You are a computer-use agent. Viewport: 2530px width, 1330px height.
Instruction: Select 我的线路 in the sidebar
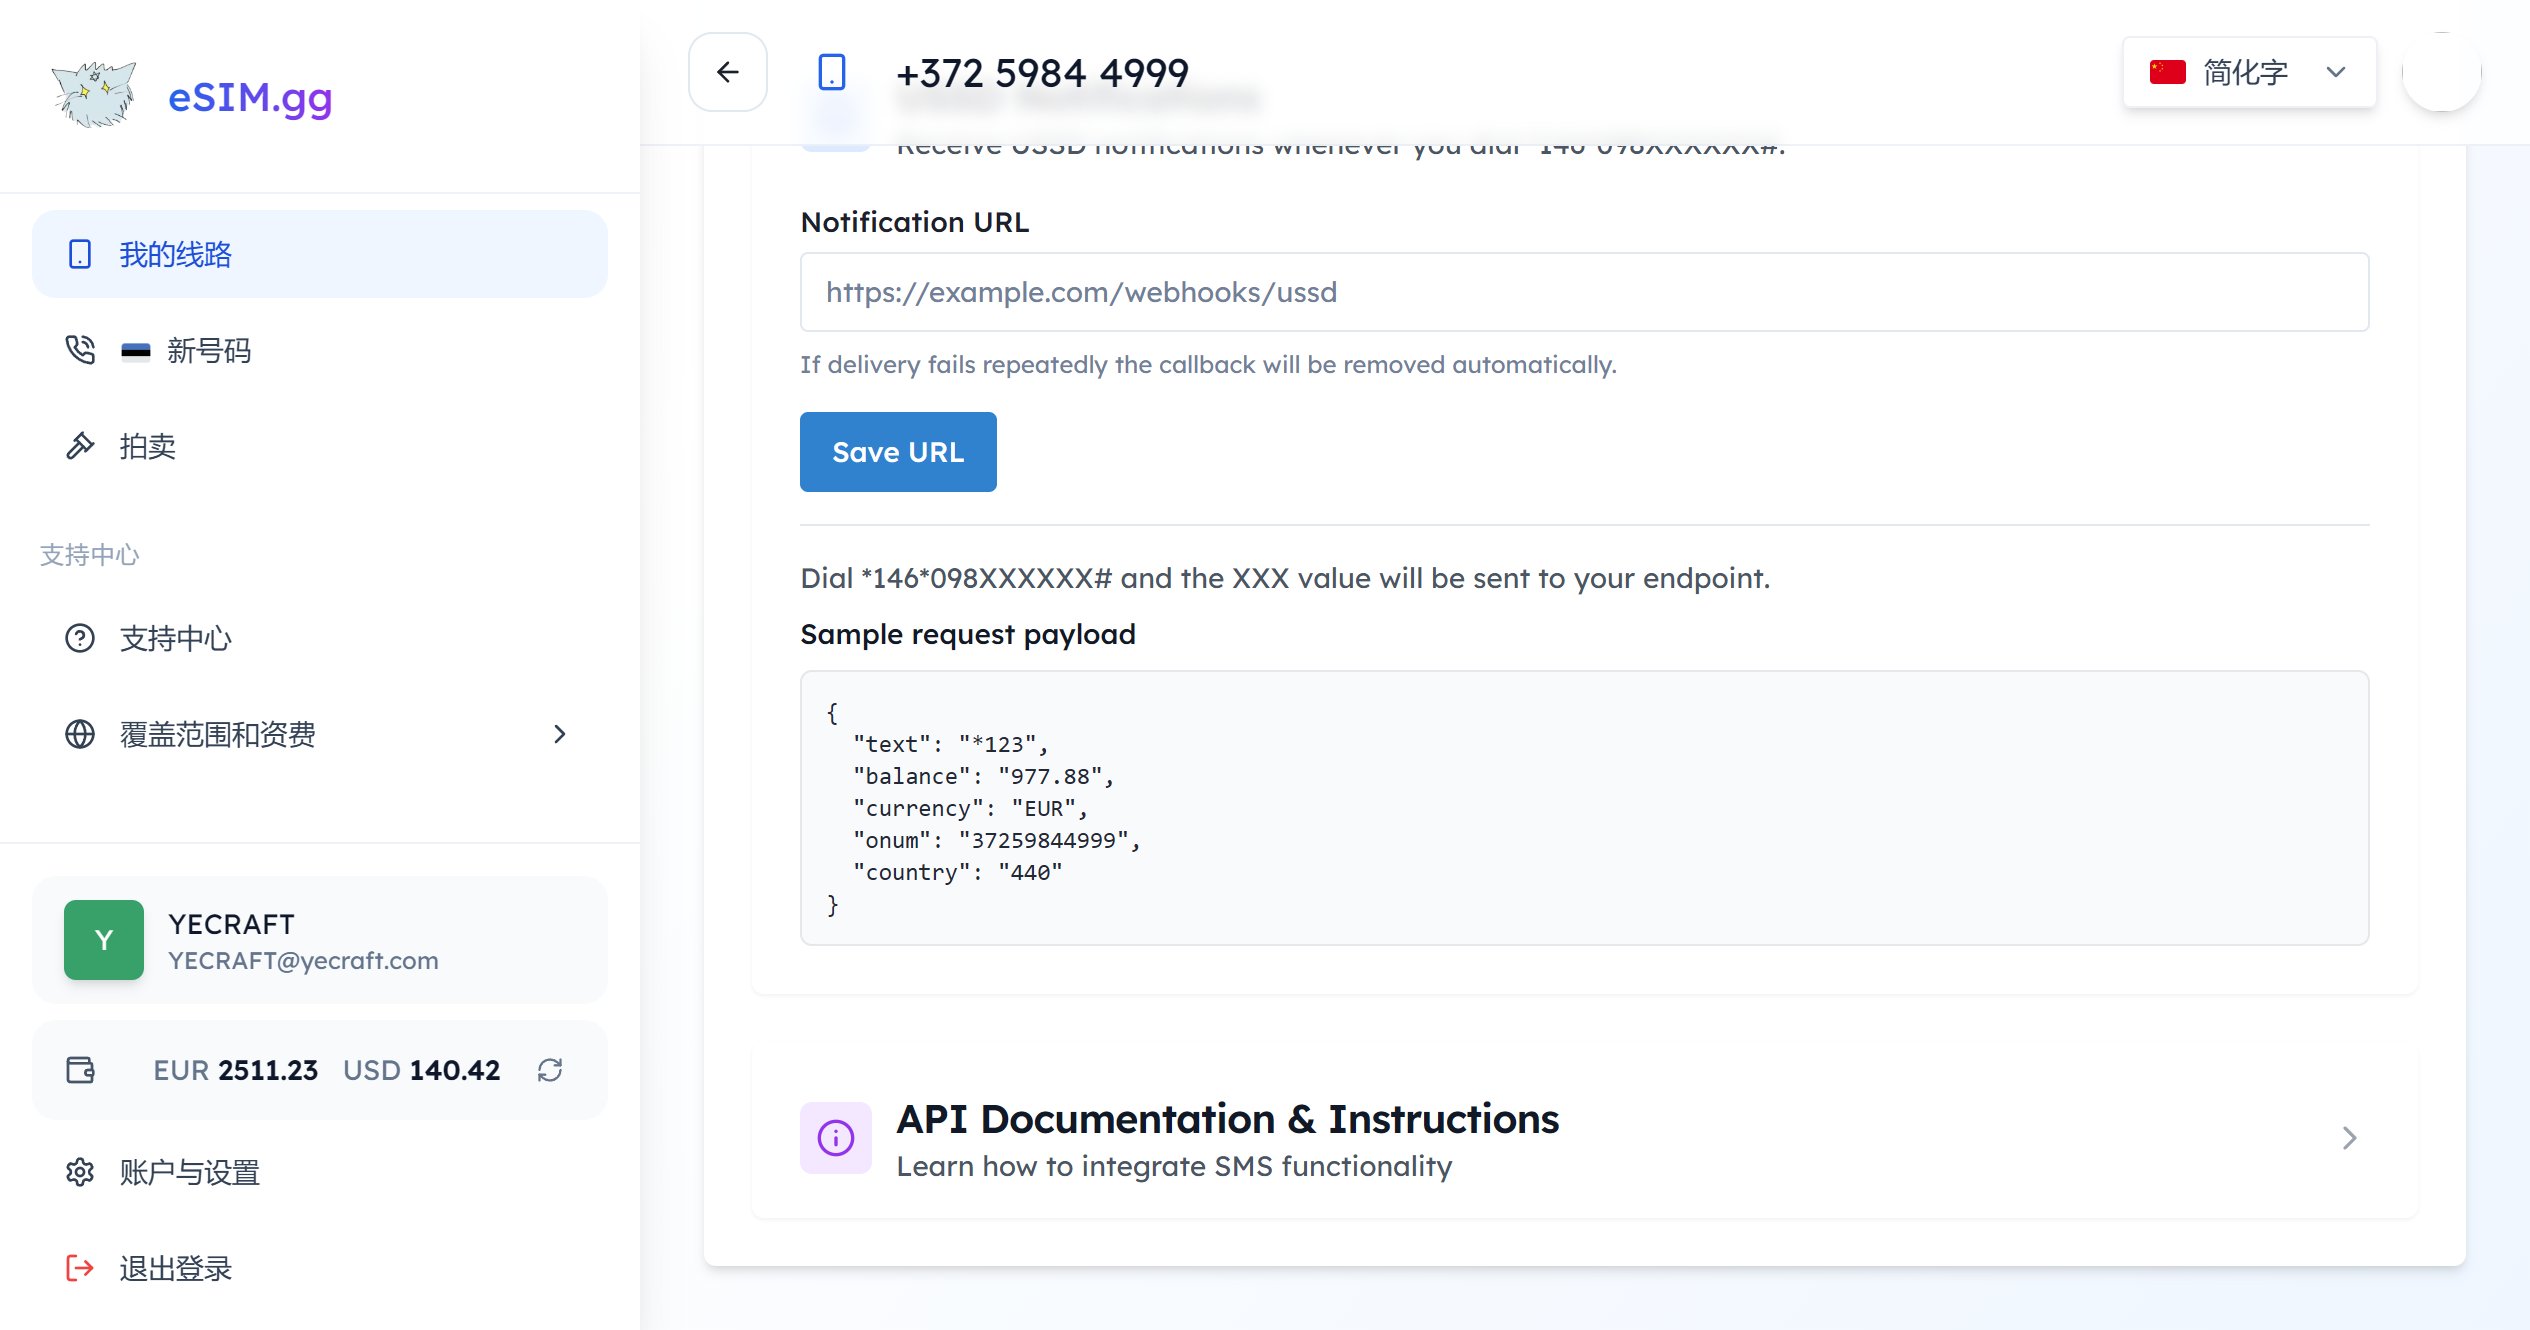pyautogui.click(x=175, y=254)
